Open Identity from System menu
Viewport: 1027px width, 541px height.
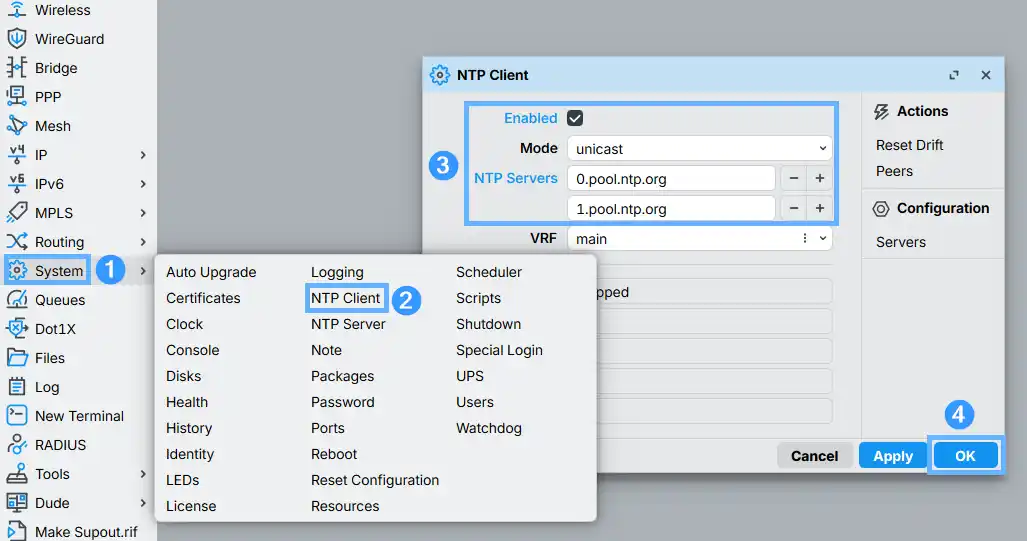point(189,454)
